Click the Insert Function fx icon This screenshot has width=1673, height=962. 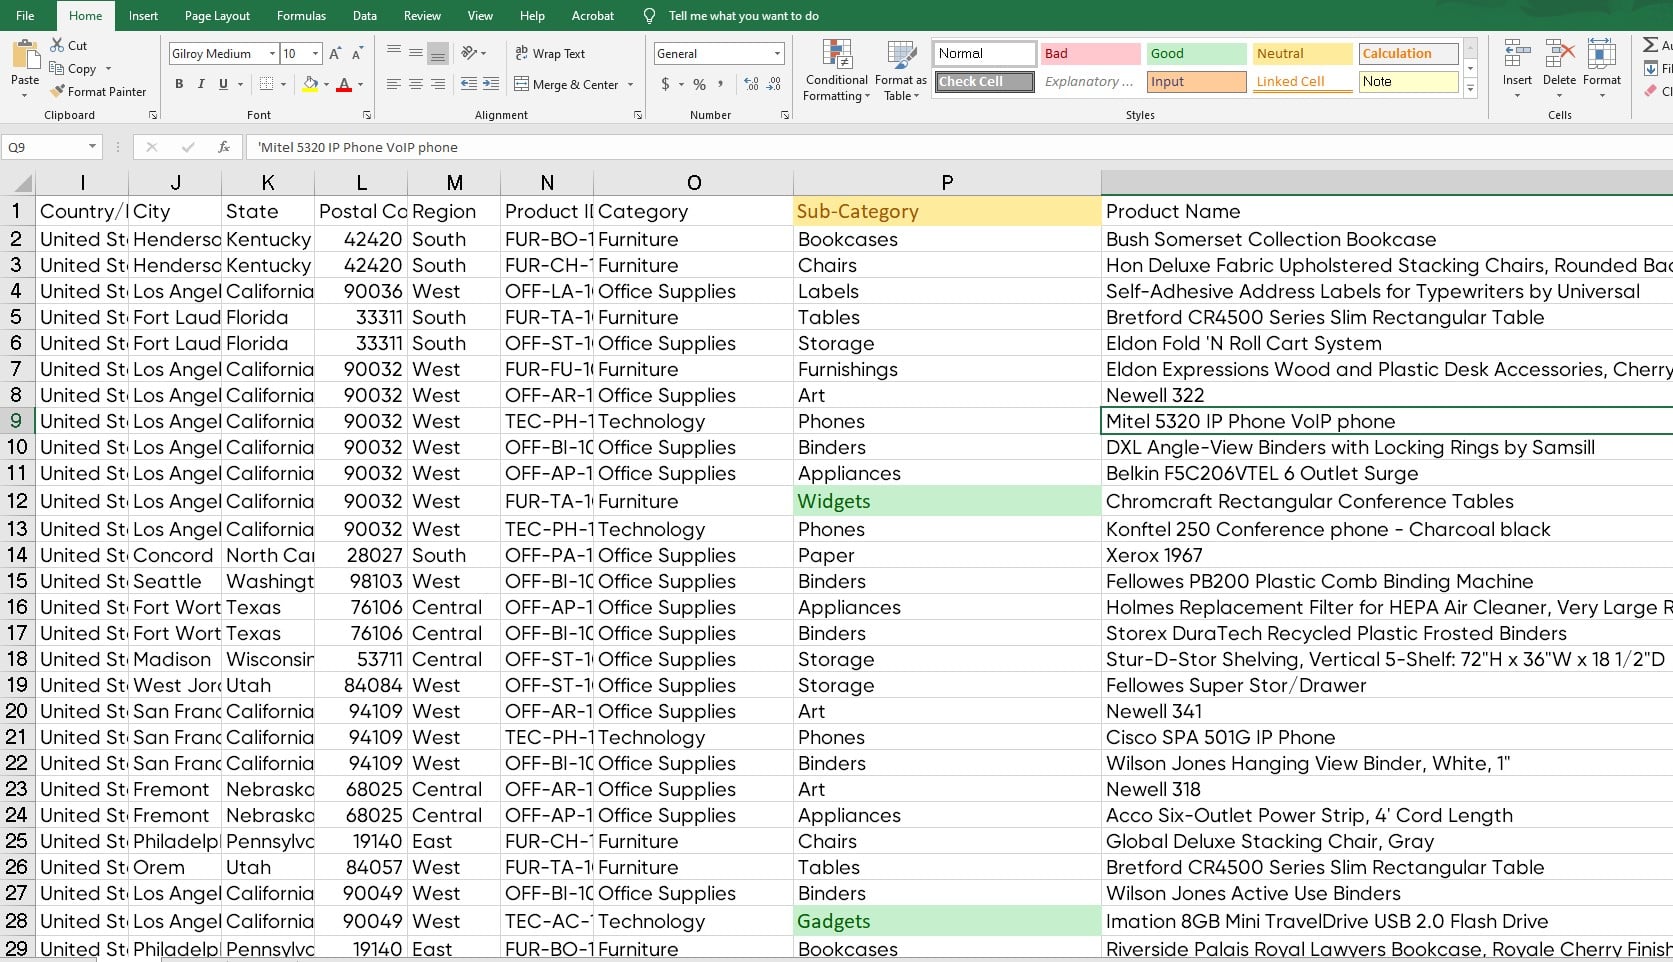point(224,147)
